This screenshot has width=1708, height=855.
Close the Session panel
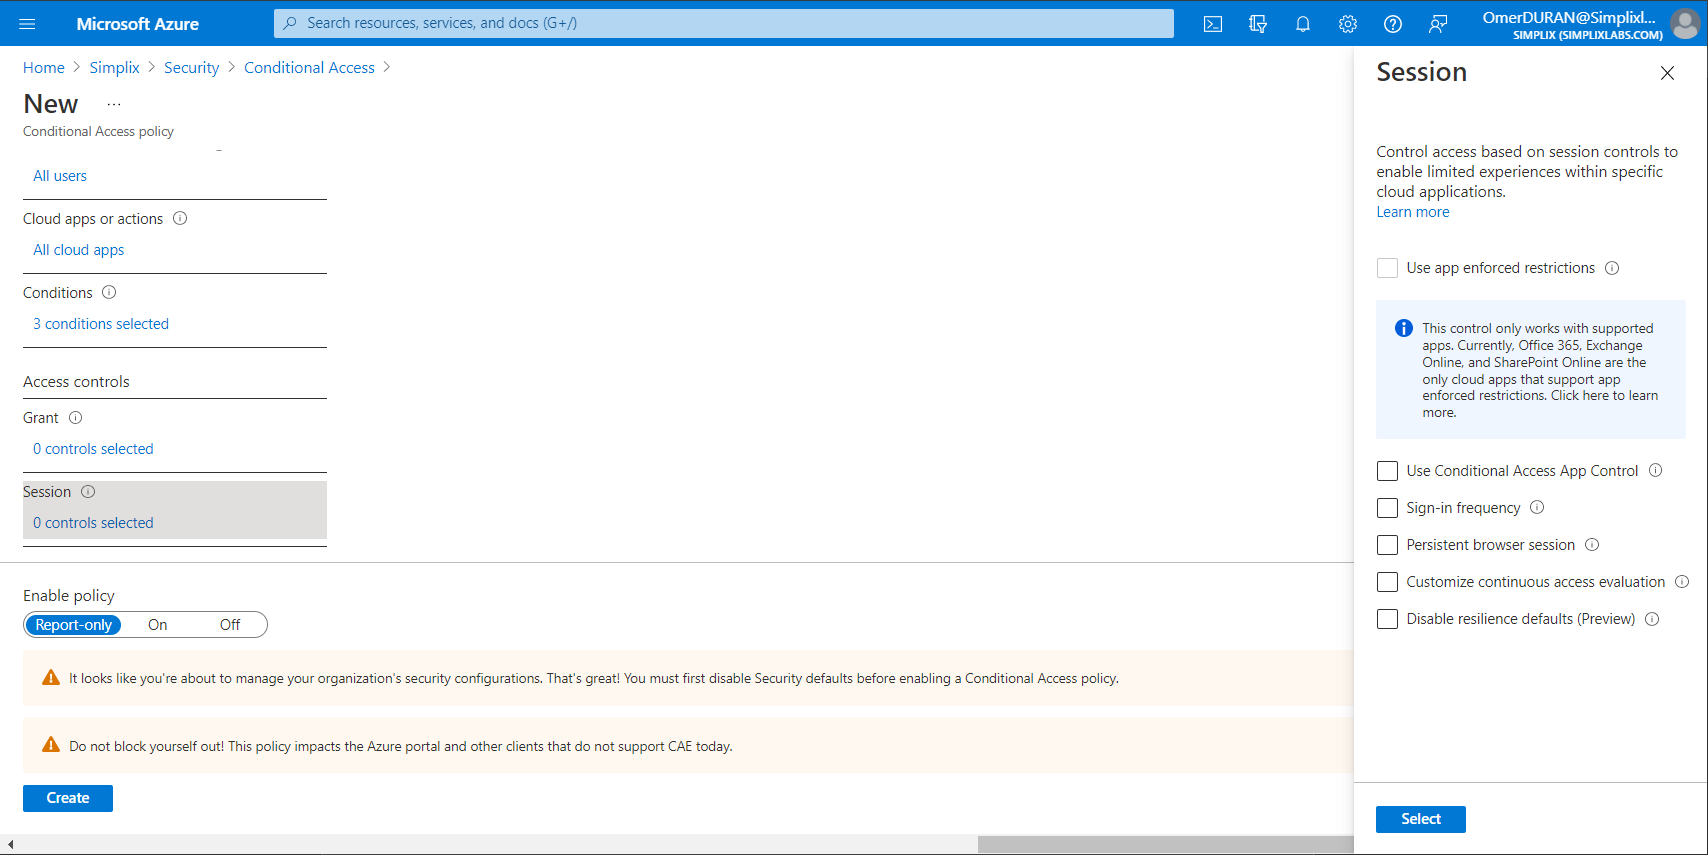[x=1667, y=73]
